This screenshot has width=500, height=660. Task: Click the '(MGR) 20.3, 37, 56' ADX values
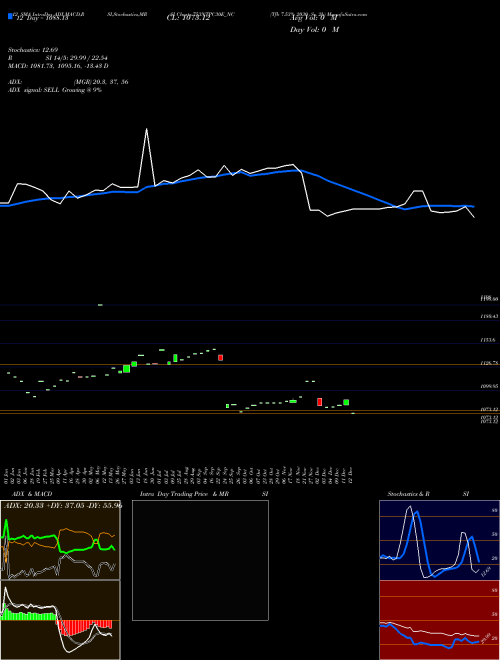click(101, 82)
